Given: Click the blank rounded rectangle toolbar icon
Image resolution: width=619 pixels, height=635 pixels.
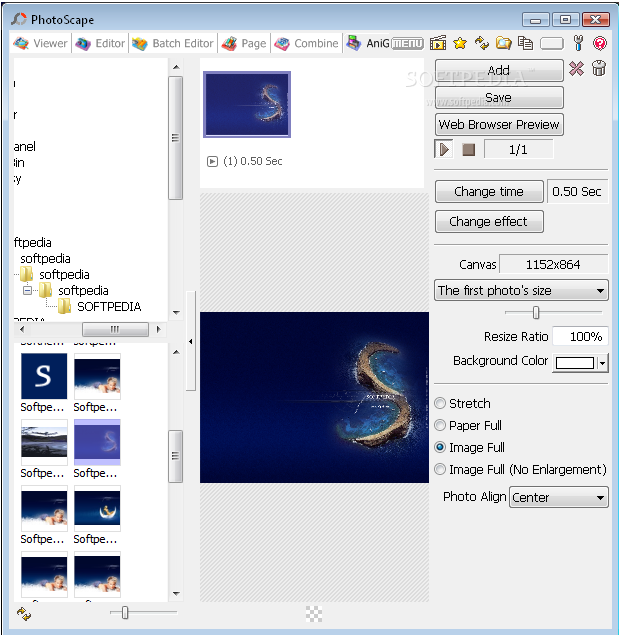Looking at the screenshot, I should point(552,43).
